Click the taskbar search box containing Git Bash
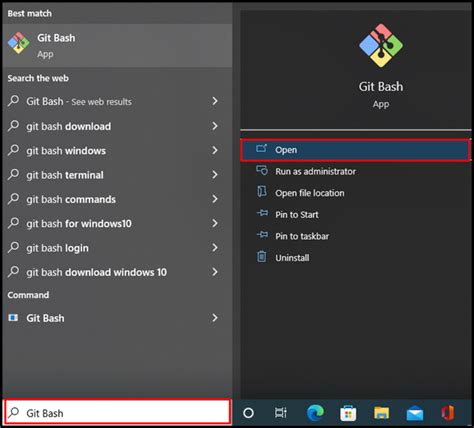Image resolution: width=474 pixels, height=428 pixels. 117,412
